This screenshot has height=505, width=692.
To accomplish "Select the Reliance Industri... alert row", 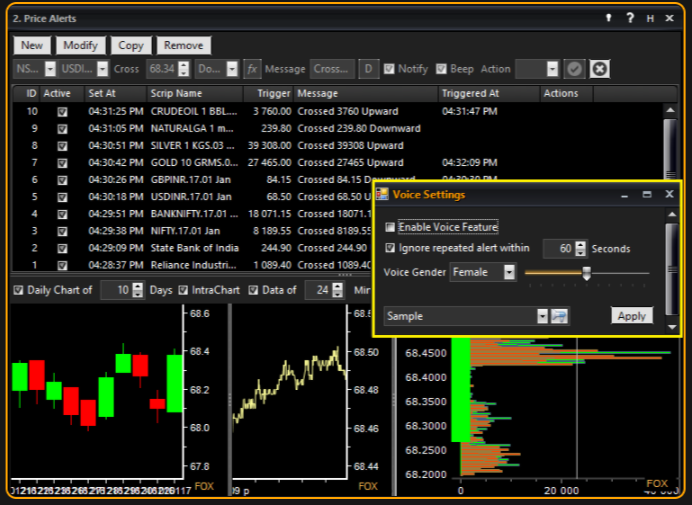I will (192, 265).
